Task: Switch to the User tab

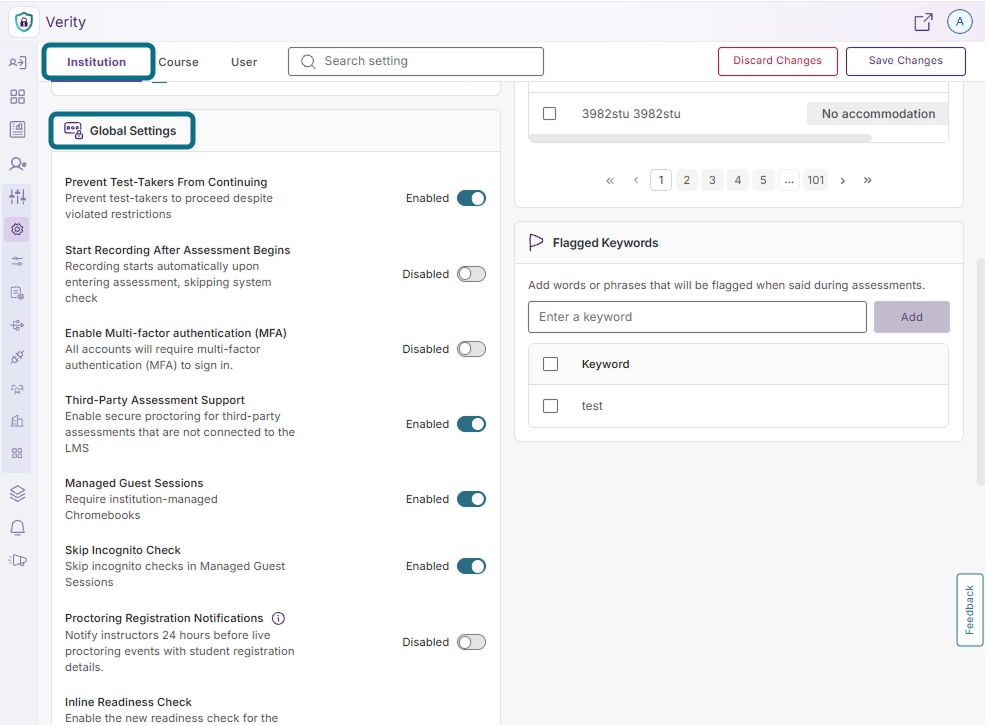Action: [x=244, y=62]
